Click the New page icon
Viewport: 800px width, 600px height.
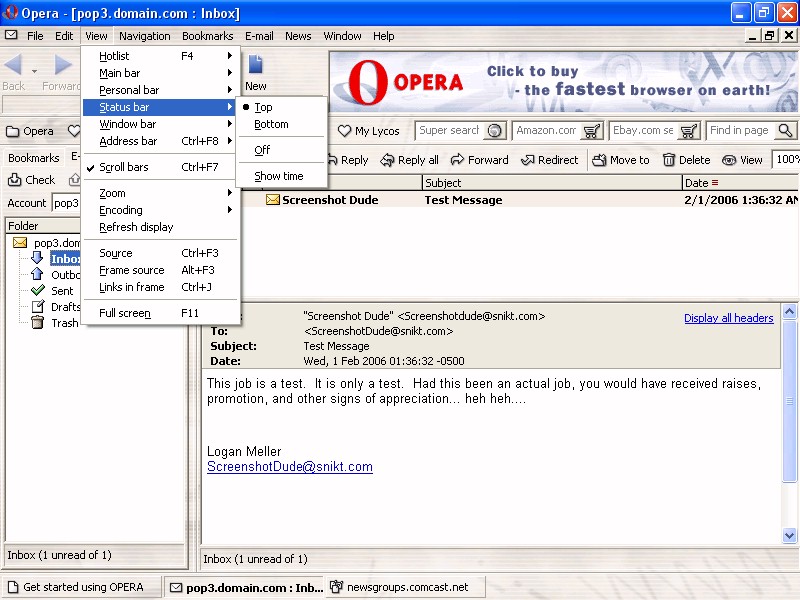click(x=255, y=68)
